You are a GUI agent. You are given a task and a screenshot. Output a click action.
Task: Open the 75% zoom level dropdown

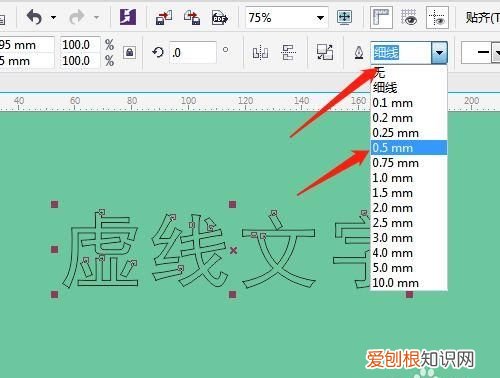pyautogui.click(x=320, y=17)
